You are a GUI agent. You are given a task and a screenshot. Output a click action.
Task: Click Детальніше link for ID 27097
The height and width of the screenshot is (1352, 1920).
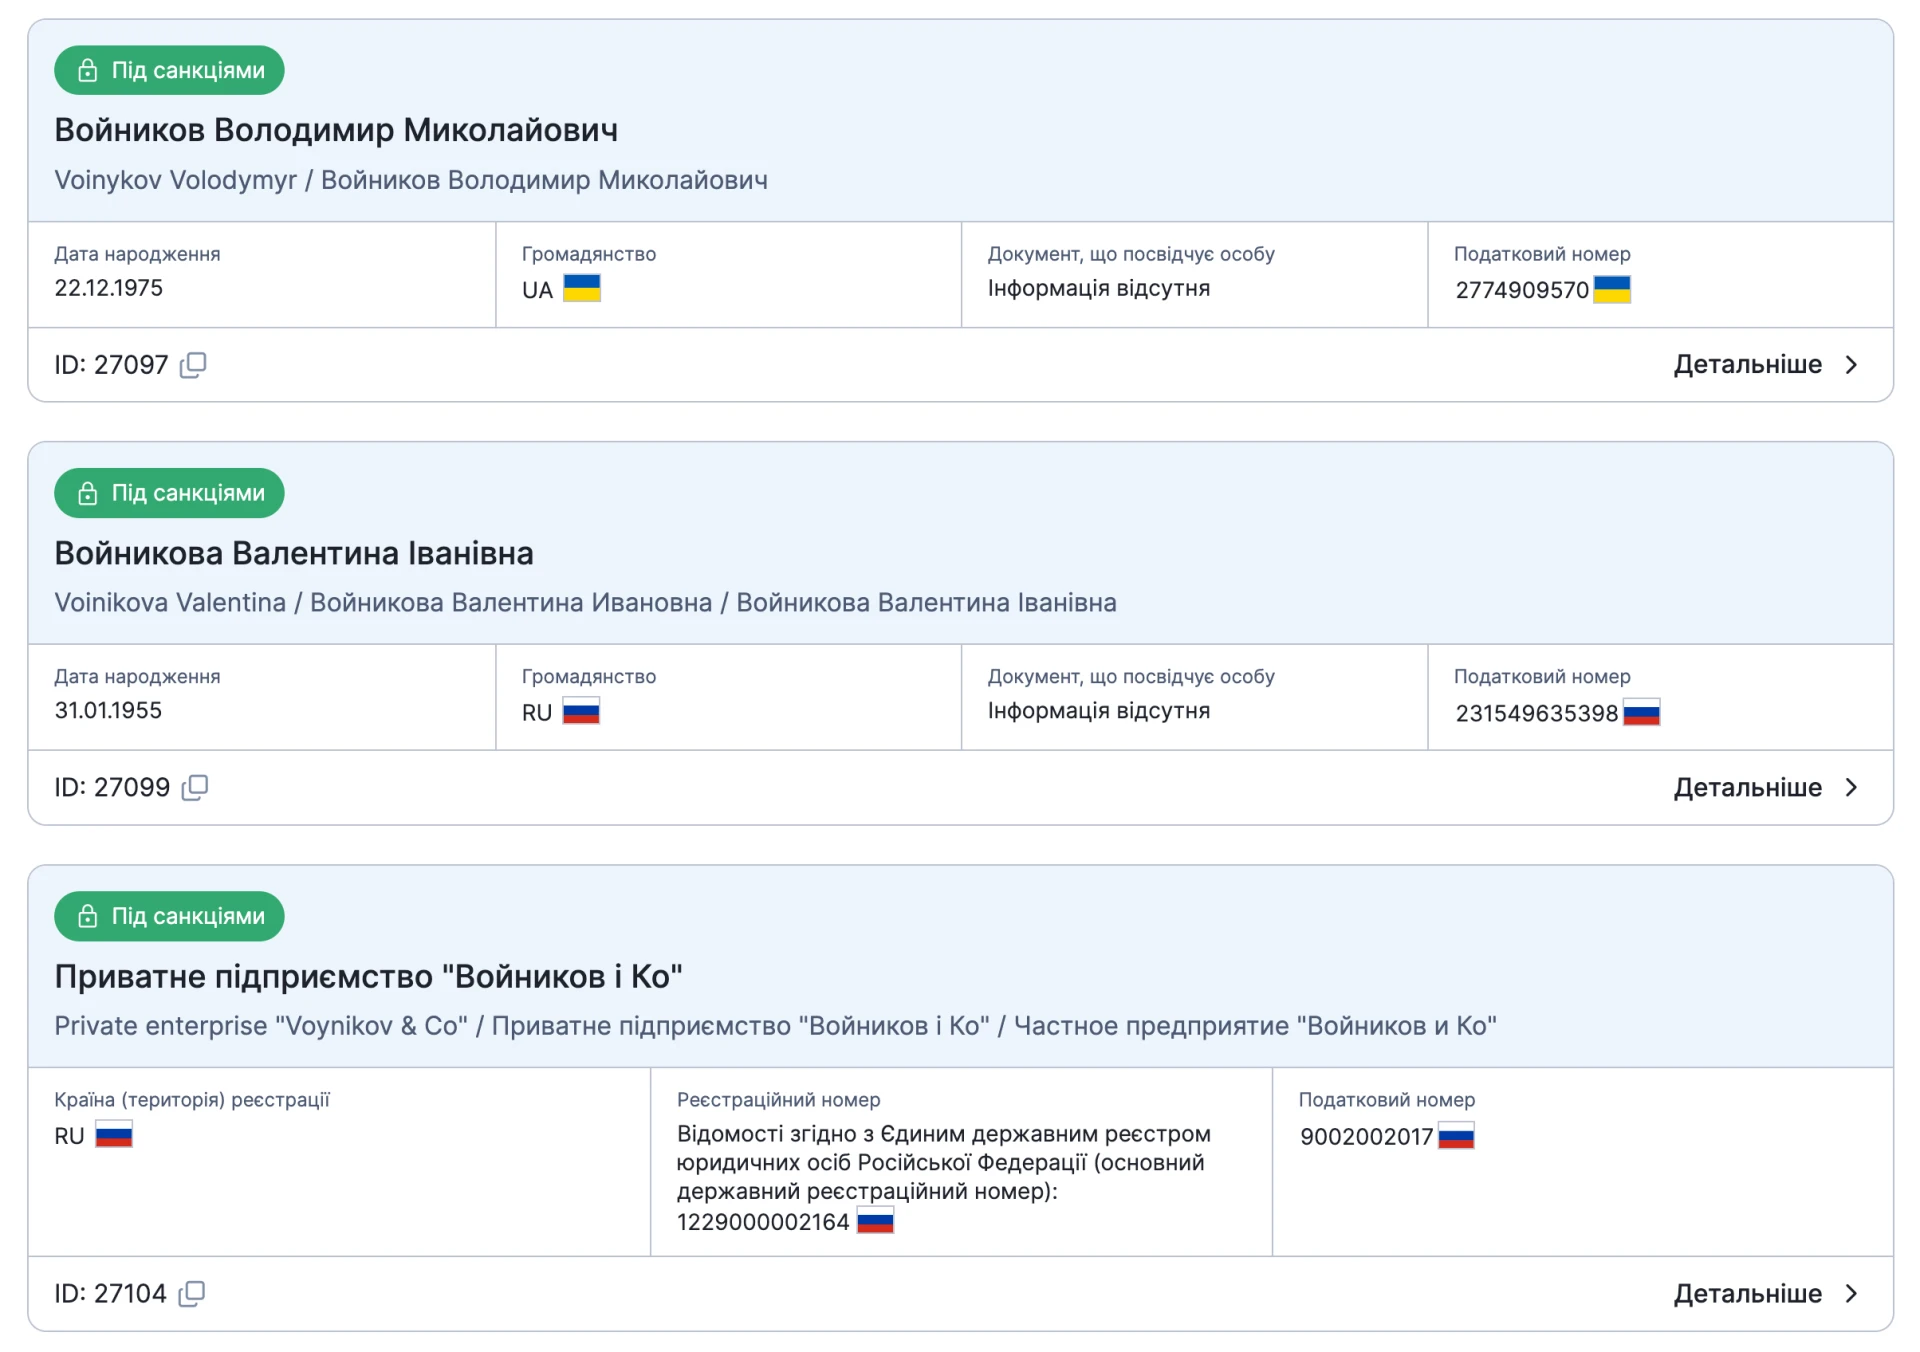[x=1747, y=365]
